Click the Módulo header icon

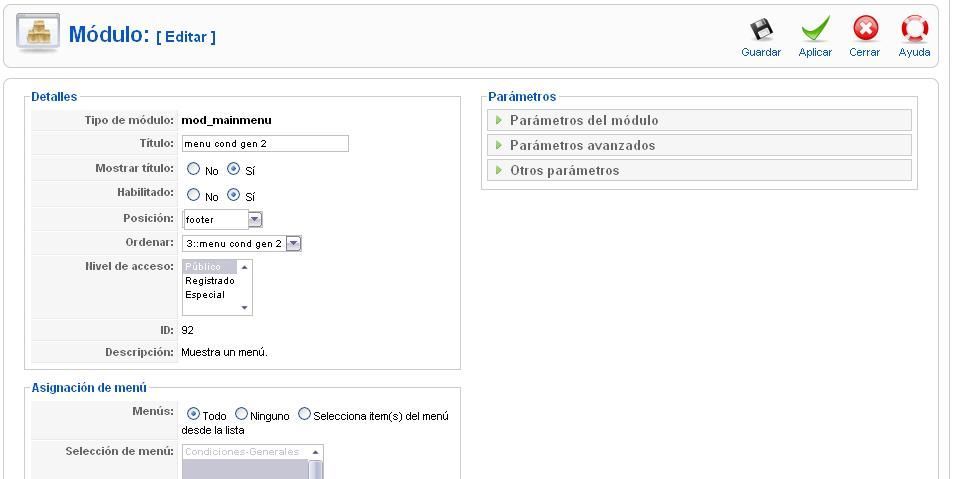(38, 32)
